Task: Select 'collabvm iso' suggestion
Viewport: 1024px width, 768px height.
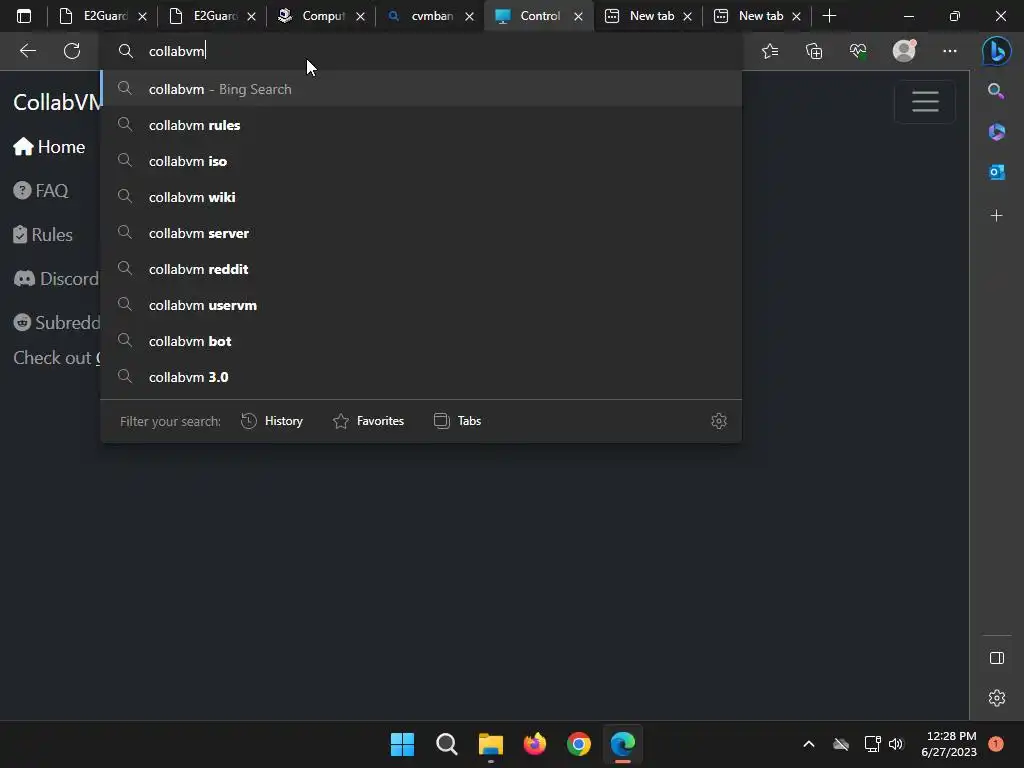Action: (x=421, y=161)
